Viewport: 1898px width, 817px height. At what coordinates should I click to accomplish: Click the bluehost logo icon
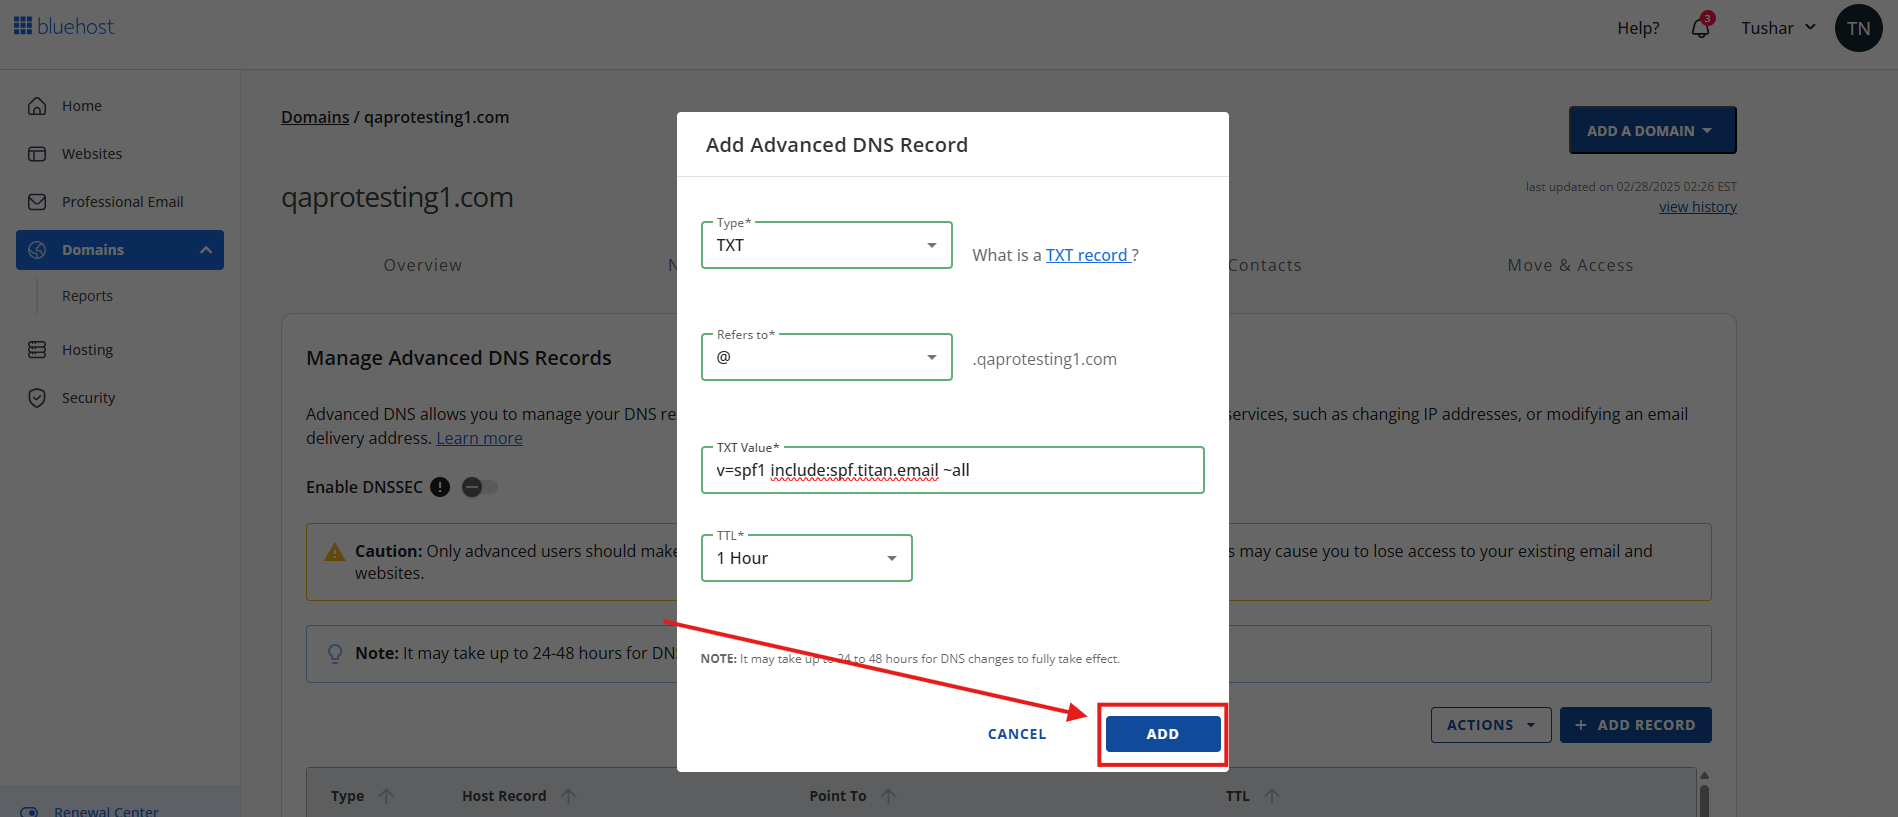tap(22, 26)
